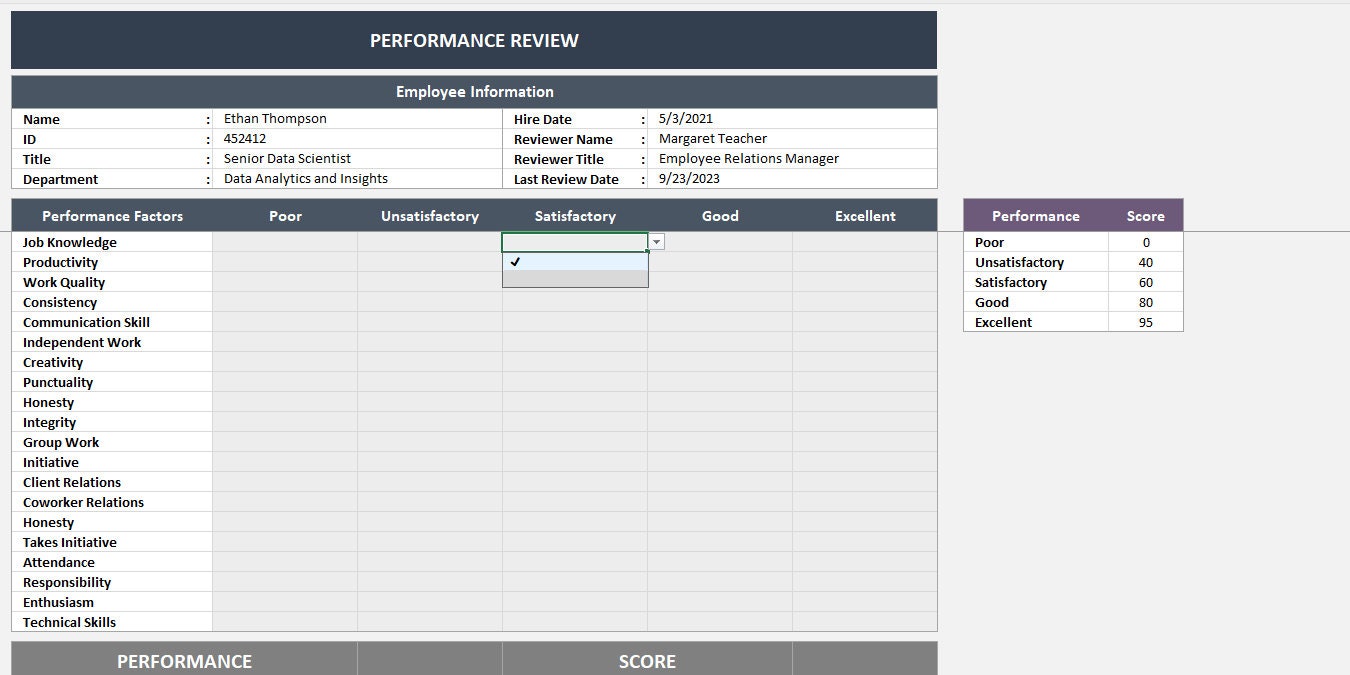The height and width of the screenshot is (675, 1350).
Task: Click the Excellent column header
Action: pos(865,215)
